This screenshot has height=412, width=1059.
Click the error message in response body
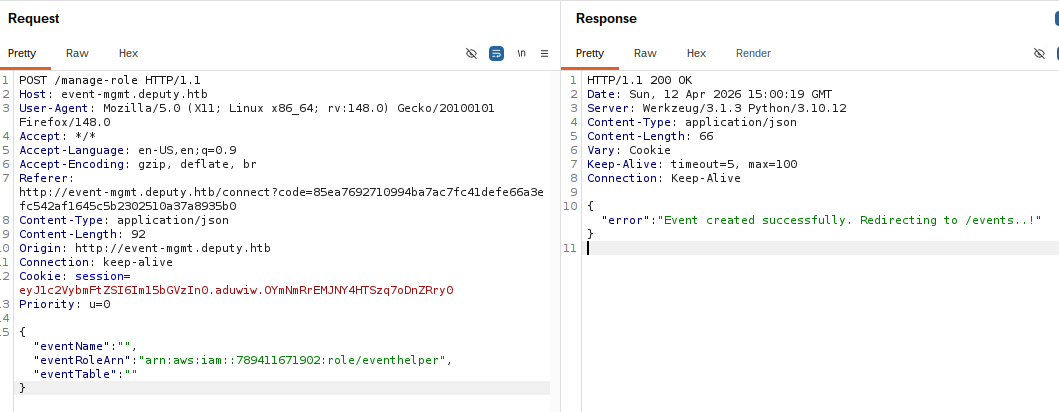click(x=850, y=220)
